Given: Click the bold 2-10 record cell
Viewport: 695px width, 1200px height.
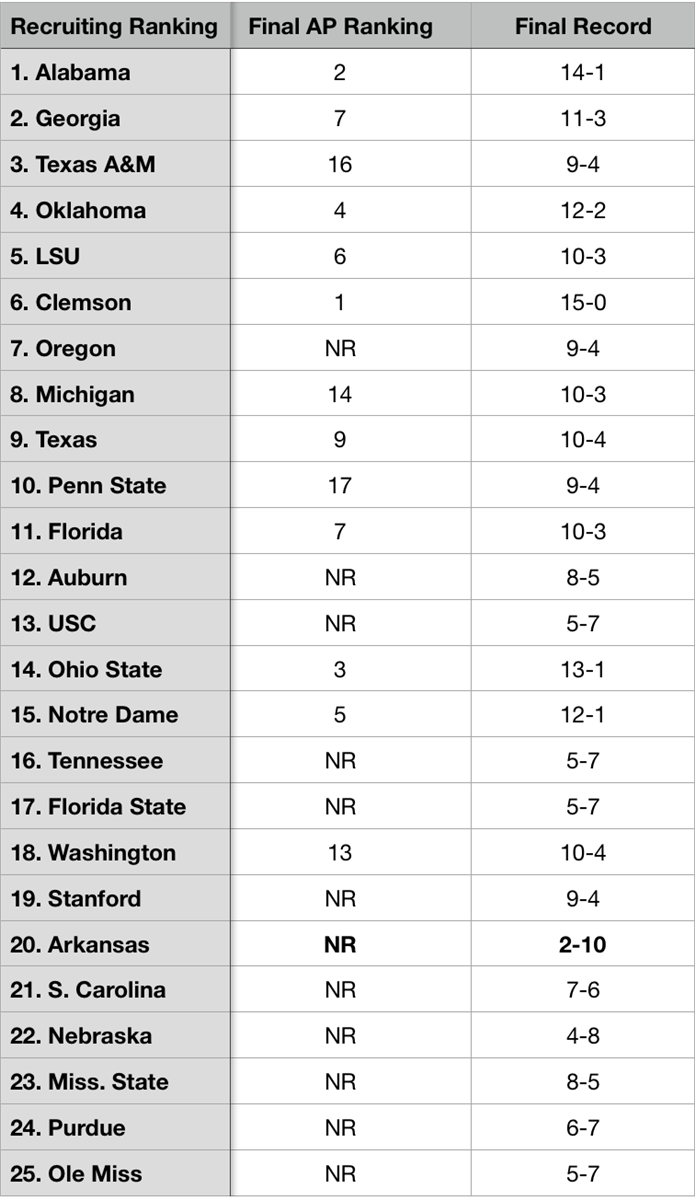Looking at the screenshot, I should (x=583, y=945).
